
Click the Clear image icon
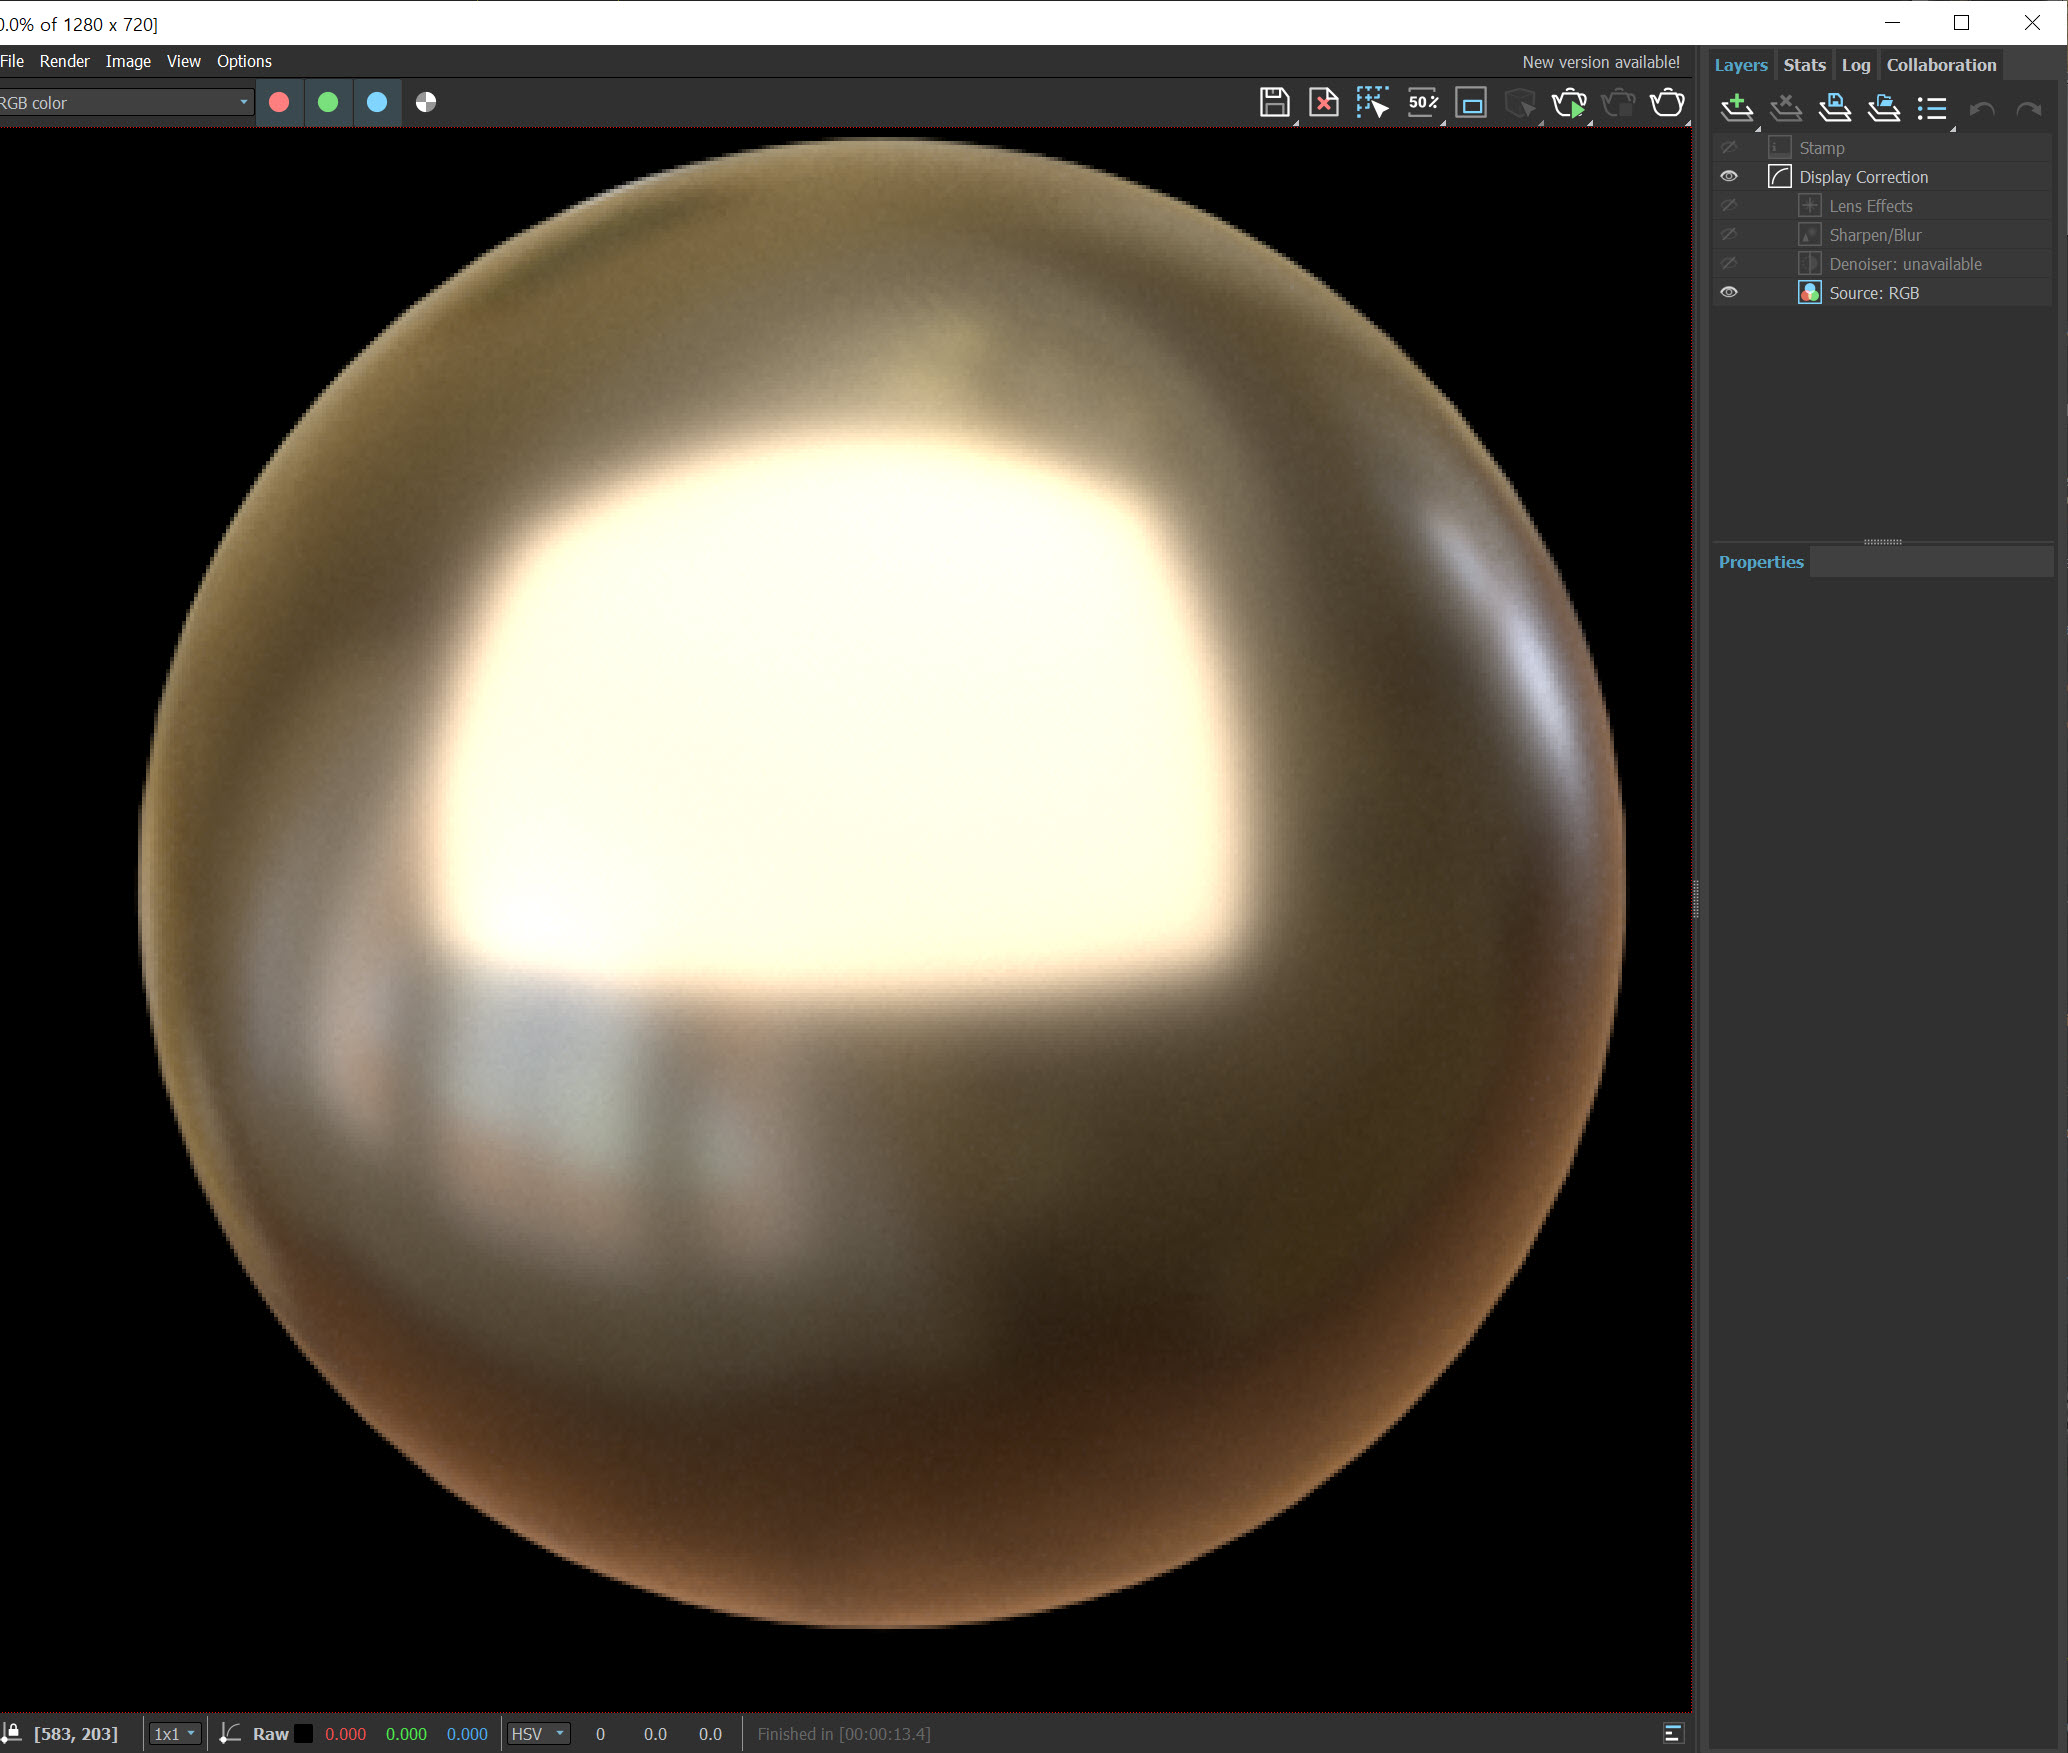tap(1323, 103)
